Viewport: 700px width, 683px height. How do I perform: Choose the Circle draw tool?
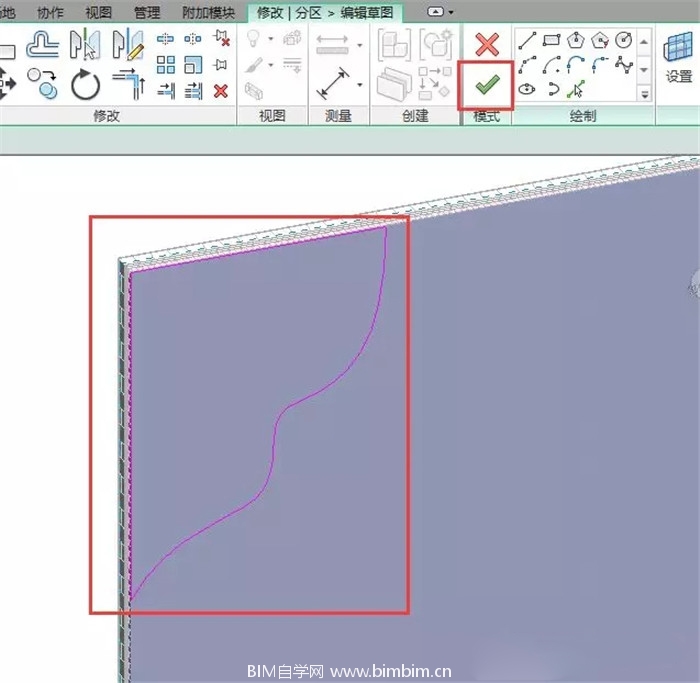click(624, 40)
